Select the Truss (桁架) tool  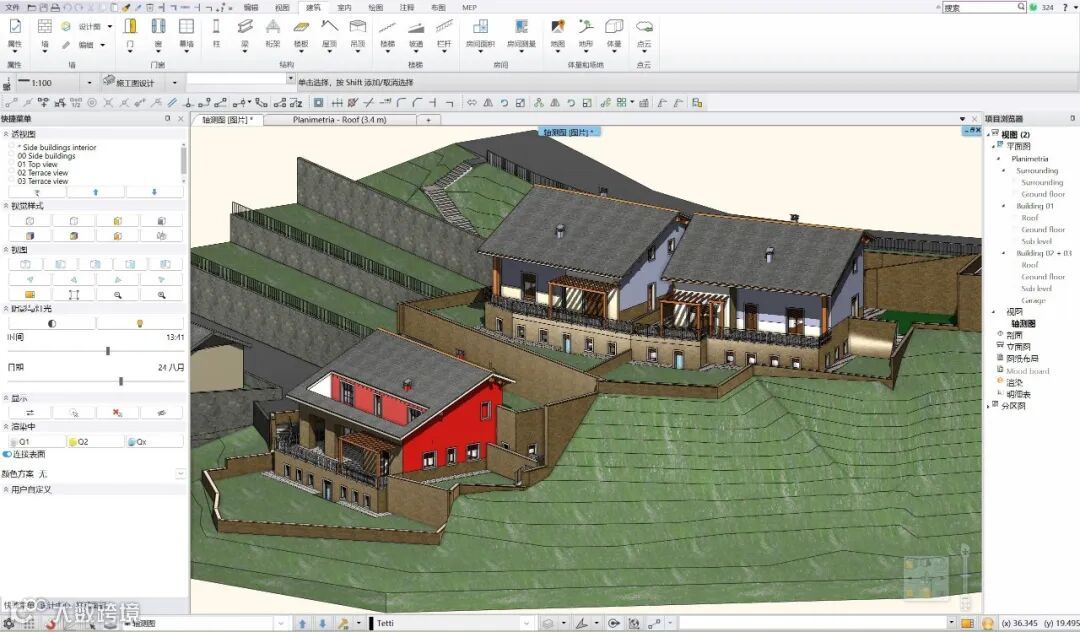[x=273, y=33]
